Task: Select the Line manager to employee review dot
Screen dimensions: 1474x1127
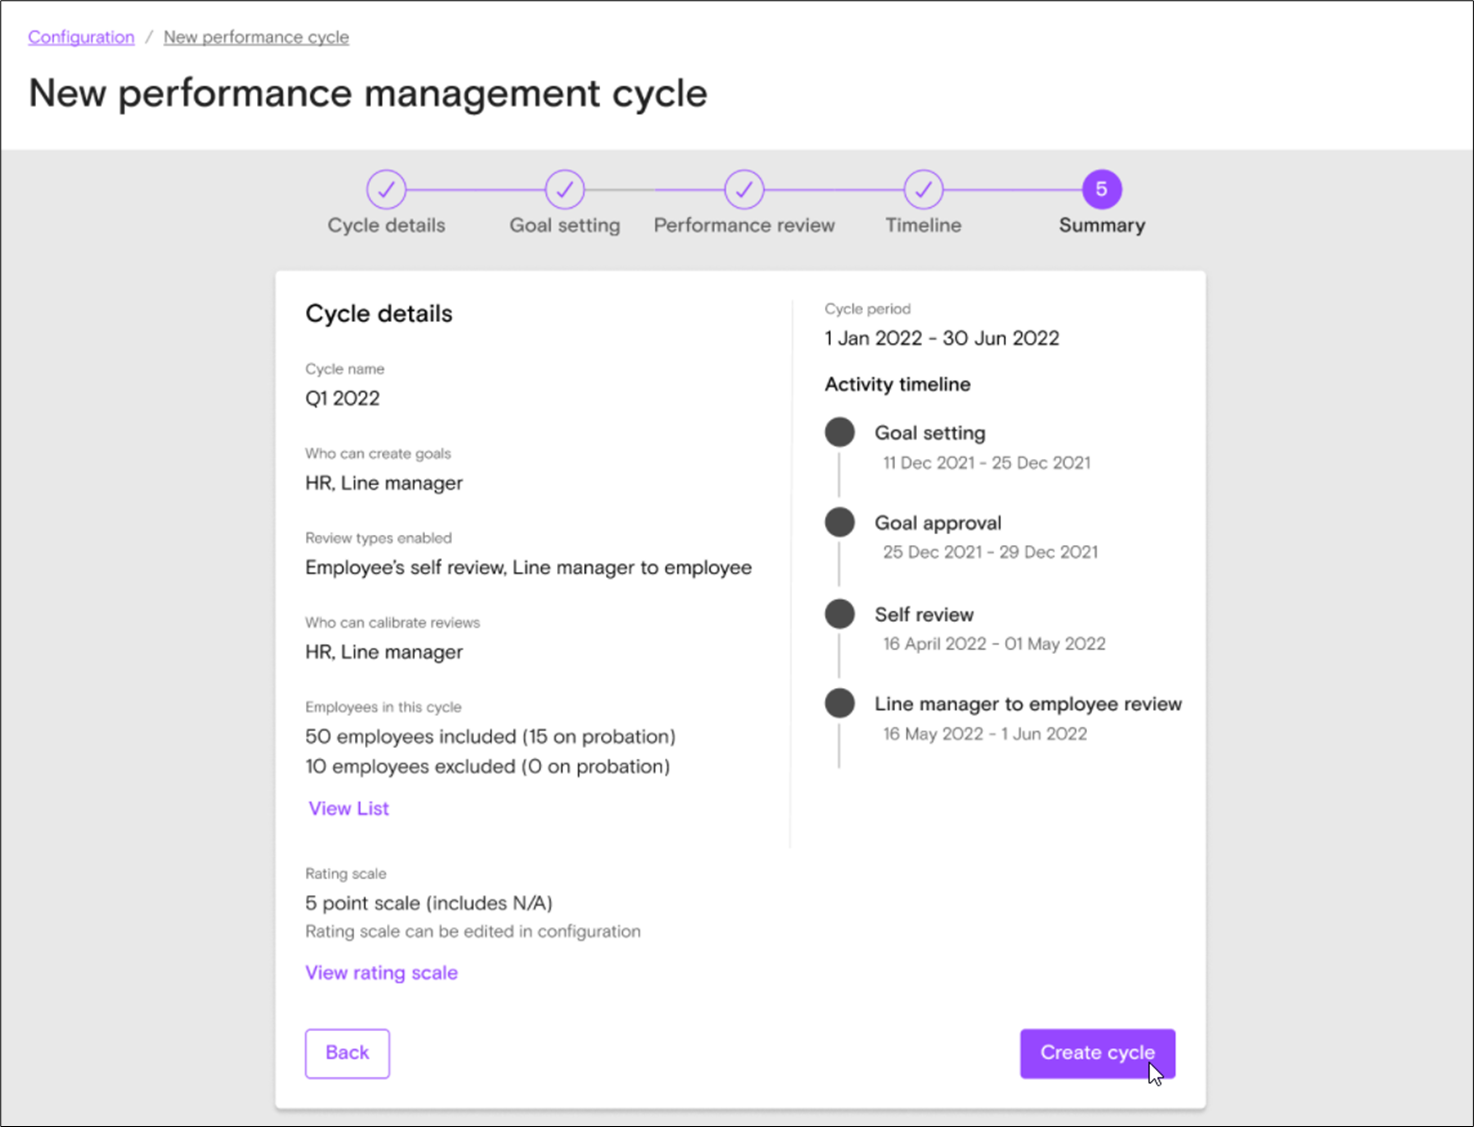Action: coord(839,703)
